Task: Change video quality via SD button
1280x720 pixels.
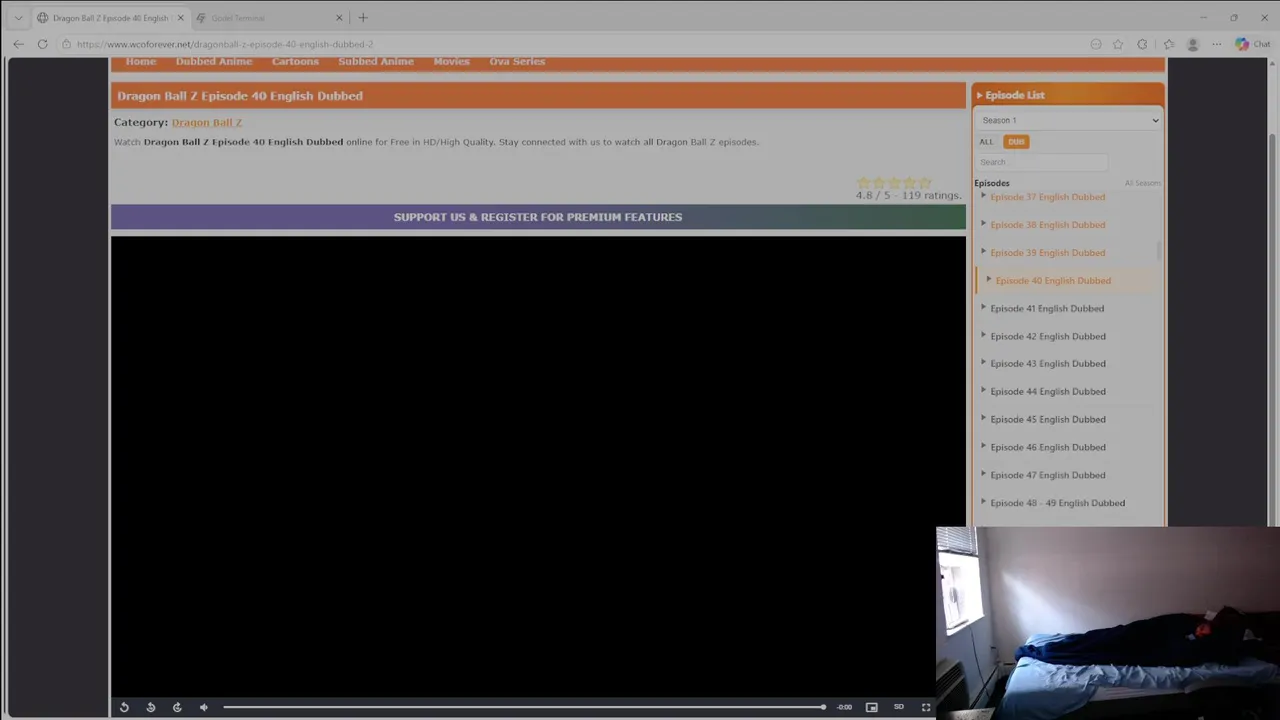Action: (x=899, y=707)
